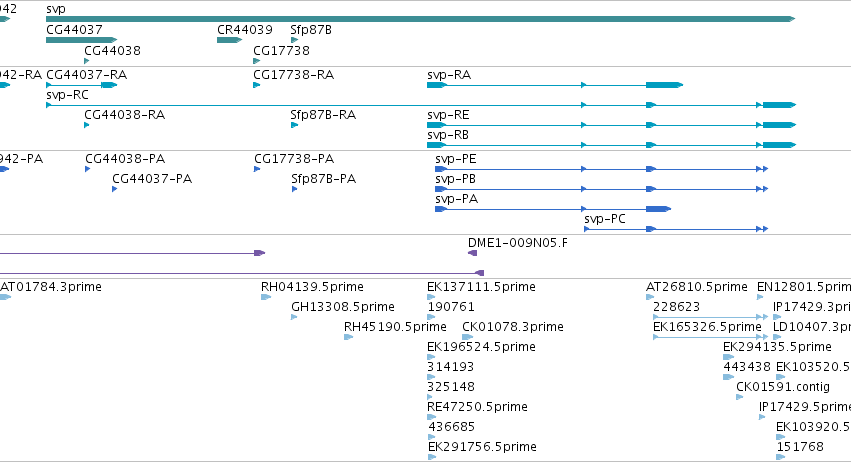Image resolution: width=851 pixels, height=462 pixels.
Task: Select transcript svp-RA label
Action: [x=449, y=75]
